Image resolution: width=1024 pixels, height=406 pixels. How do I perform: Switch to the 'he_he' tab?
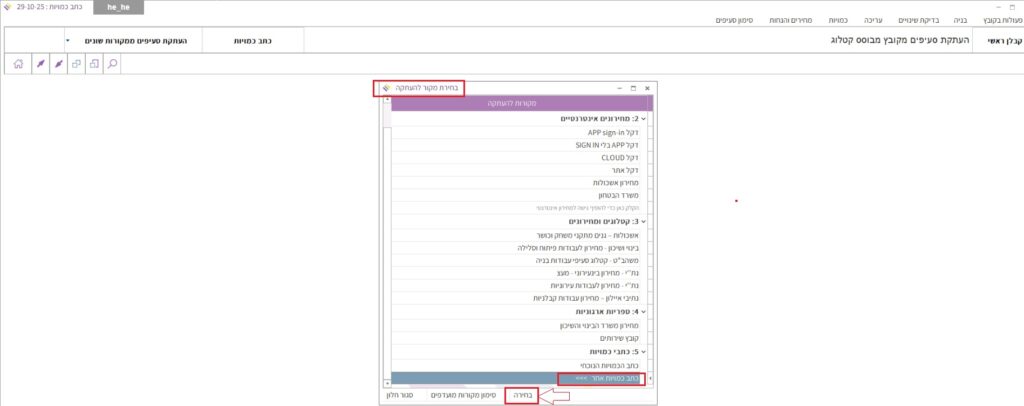click(x=118, y=7)
